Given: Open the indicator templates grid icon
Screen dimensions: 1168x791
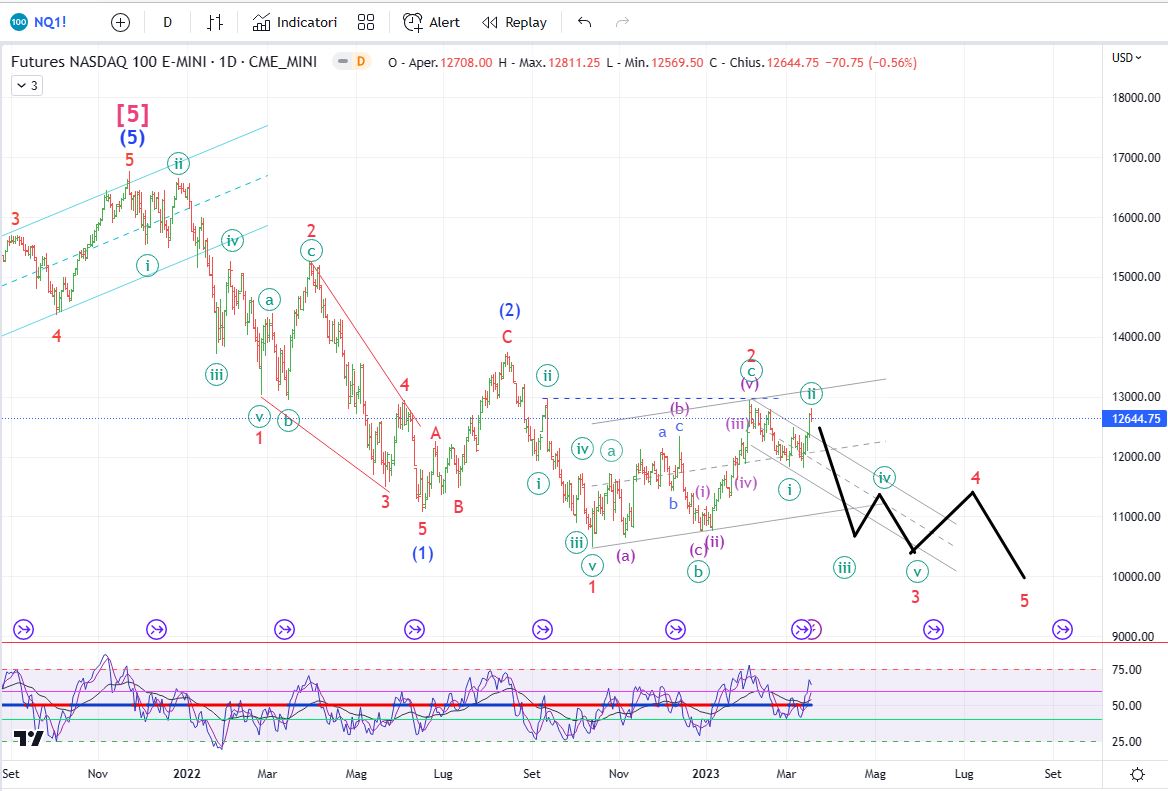Looking at the screenshot, I should (x=366, y=22).
